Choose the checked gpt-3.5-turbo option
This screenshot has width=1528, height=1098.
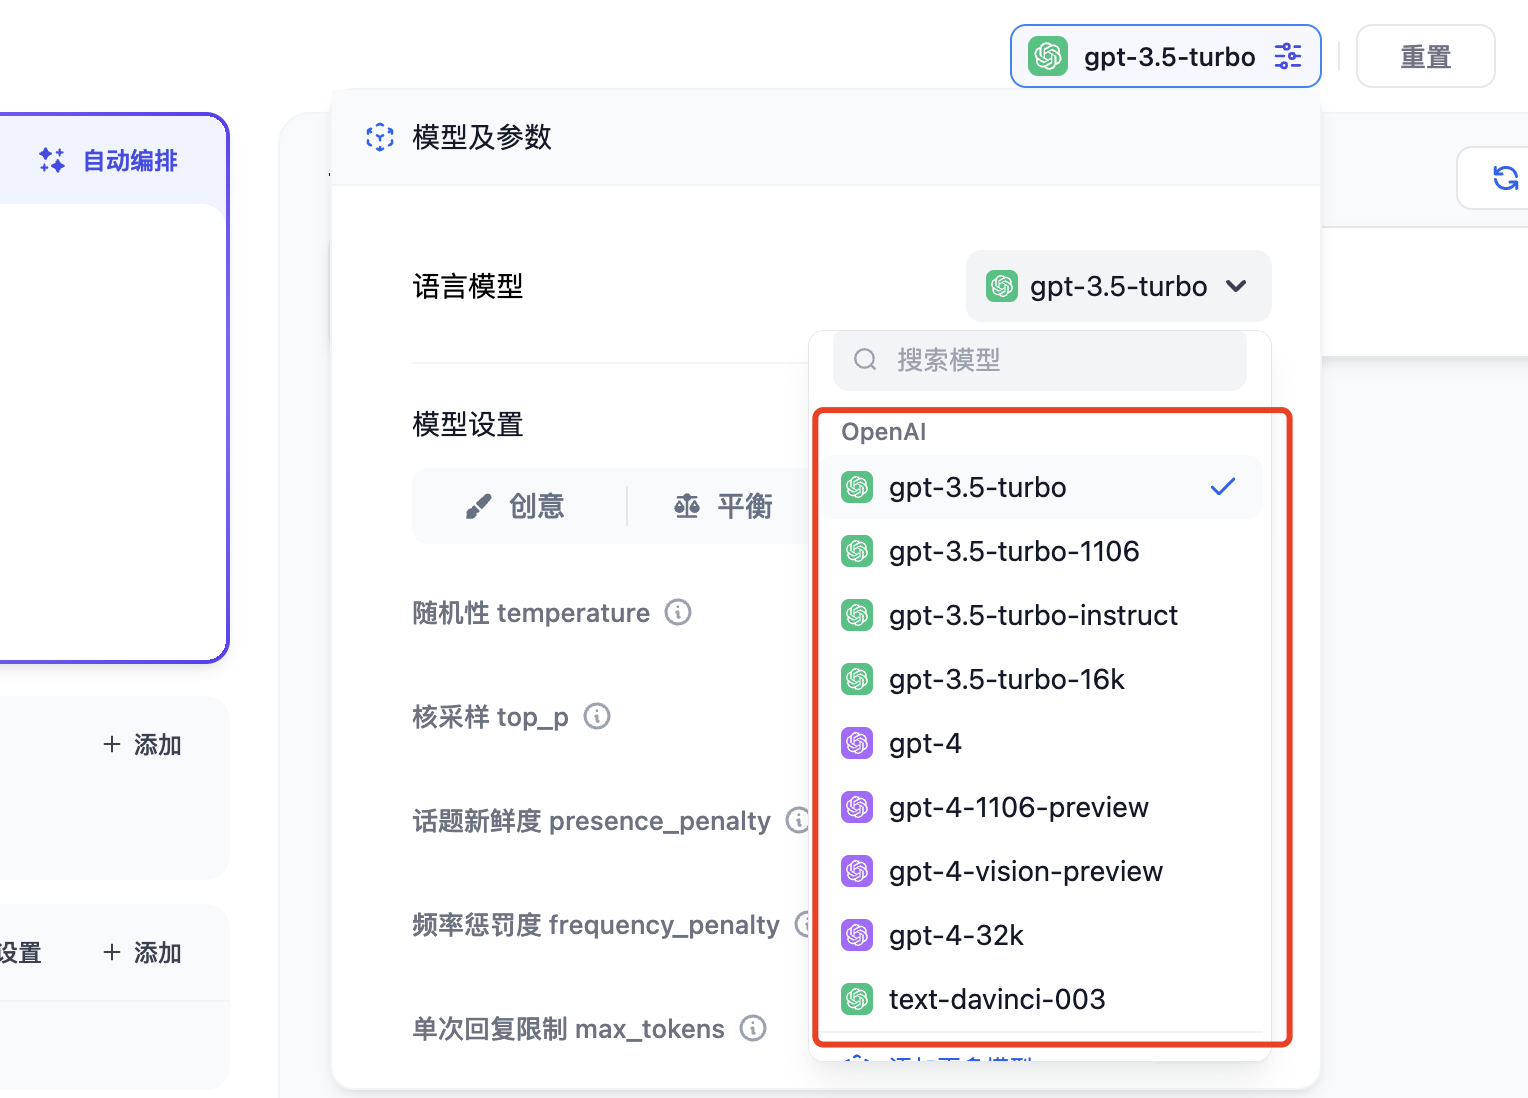[x=1040, y=487]
